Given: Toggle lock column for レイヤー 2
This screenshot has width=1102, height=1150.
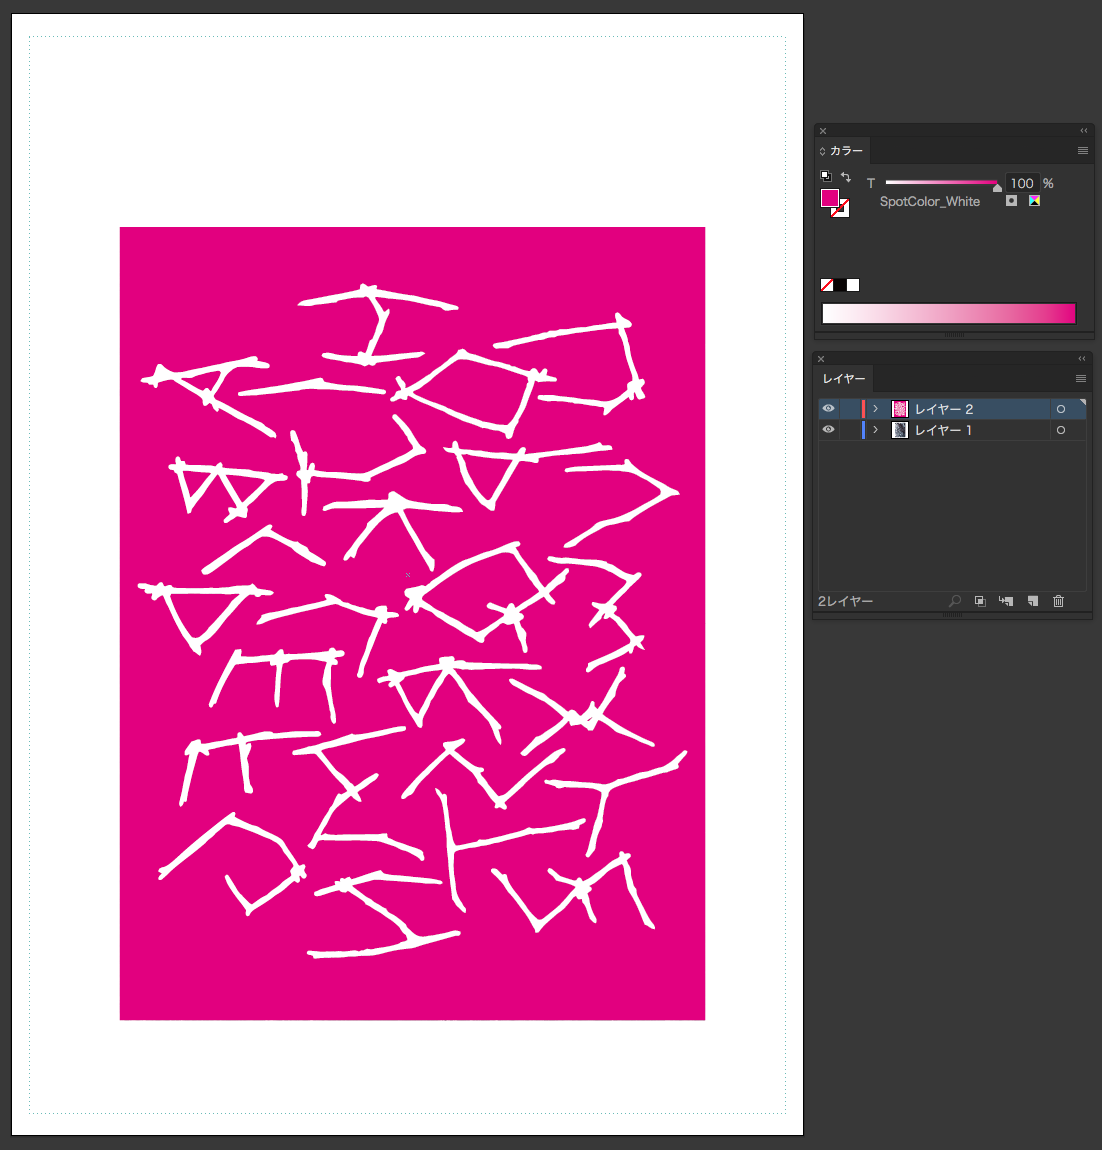Looking at the screenshot, I should 849,409.
